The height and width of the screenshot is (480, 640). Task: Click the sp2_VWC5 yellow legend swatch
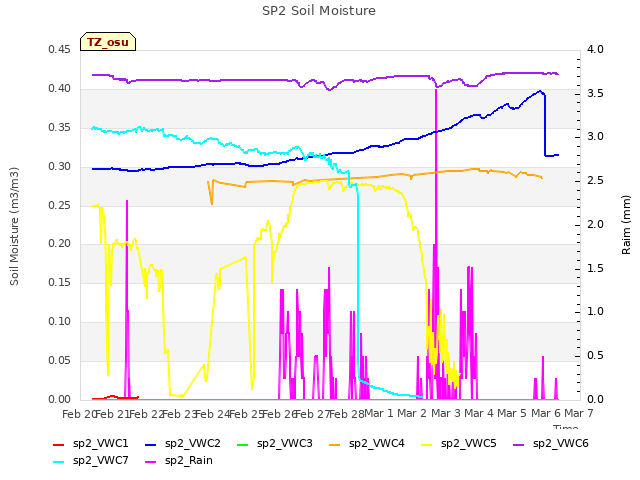tap(427, 444)
